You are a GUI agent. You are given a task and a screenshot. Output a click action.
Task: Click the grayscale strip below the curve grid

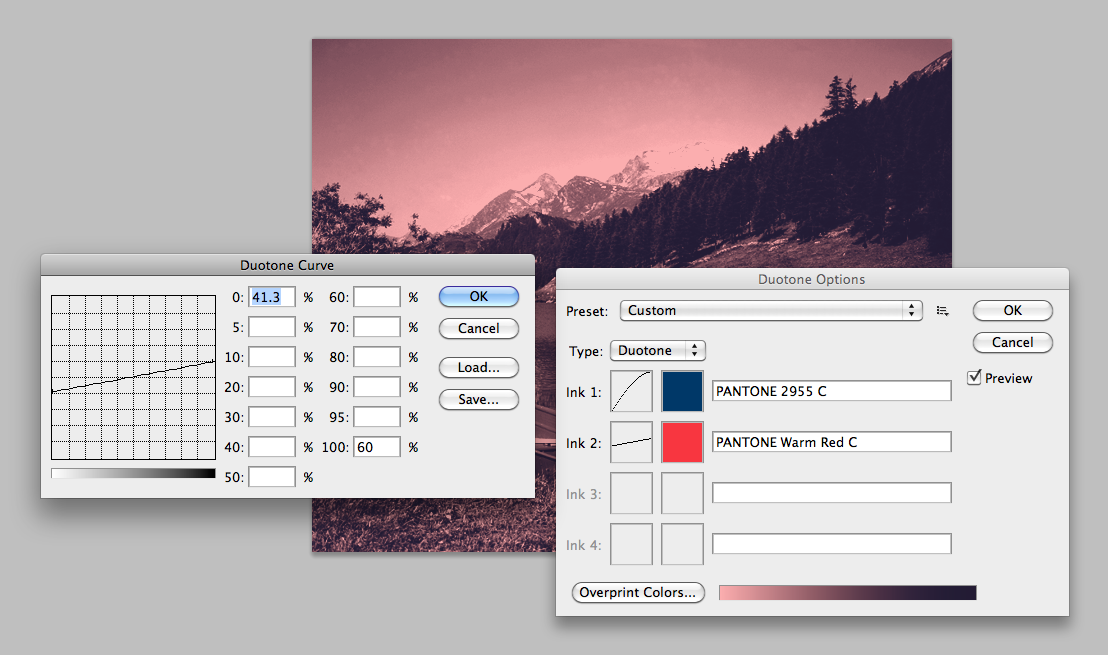click(132, 473)
